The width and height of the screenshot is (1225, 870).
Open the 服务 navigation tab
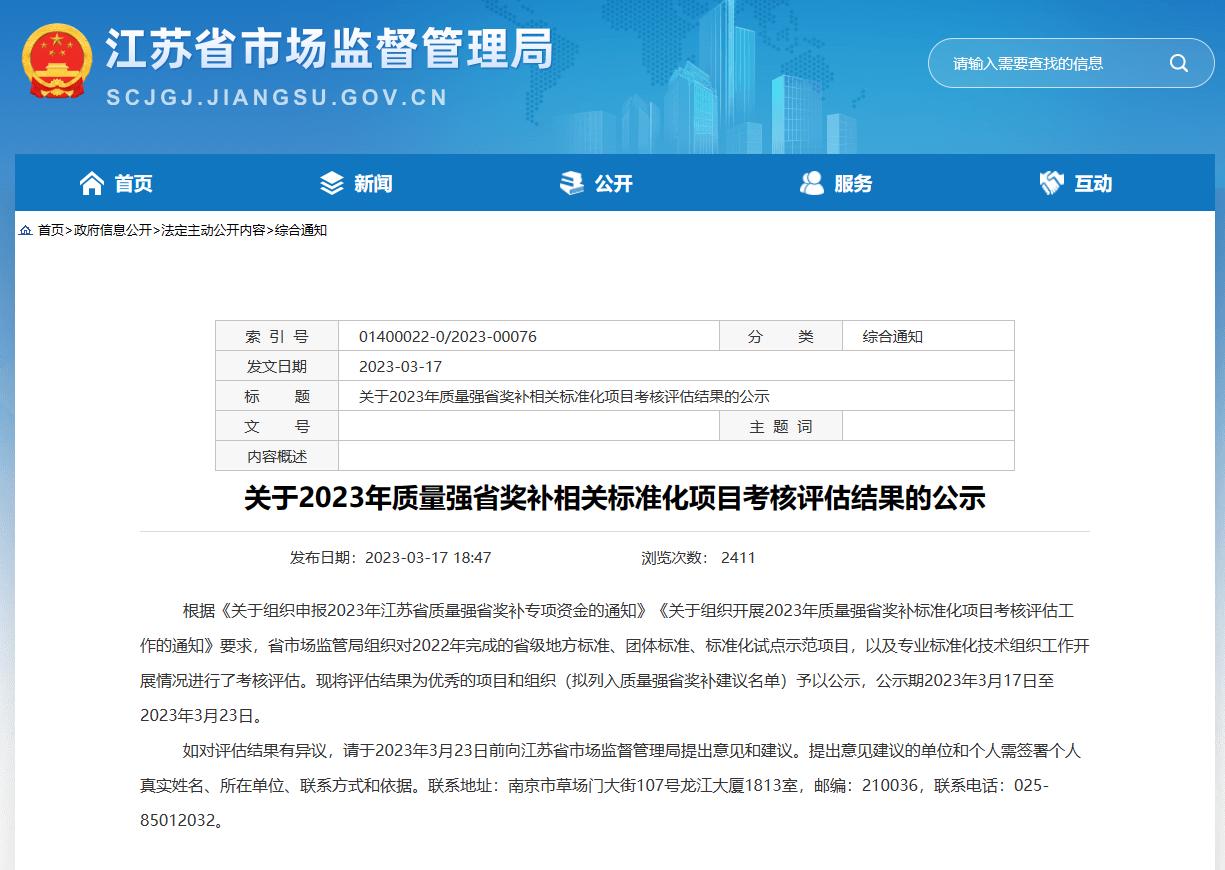tap(836, 183)
